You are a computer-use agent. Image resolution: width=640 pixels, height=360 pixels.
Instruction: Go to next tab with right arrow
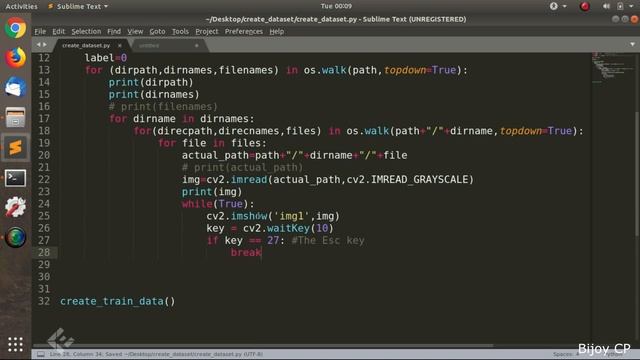pyautogui.click(x=44, y=44)
